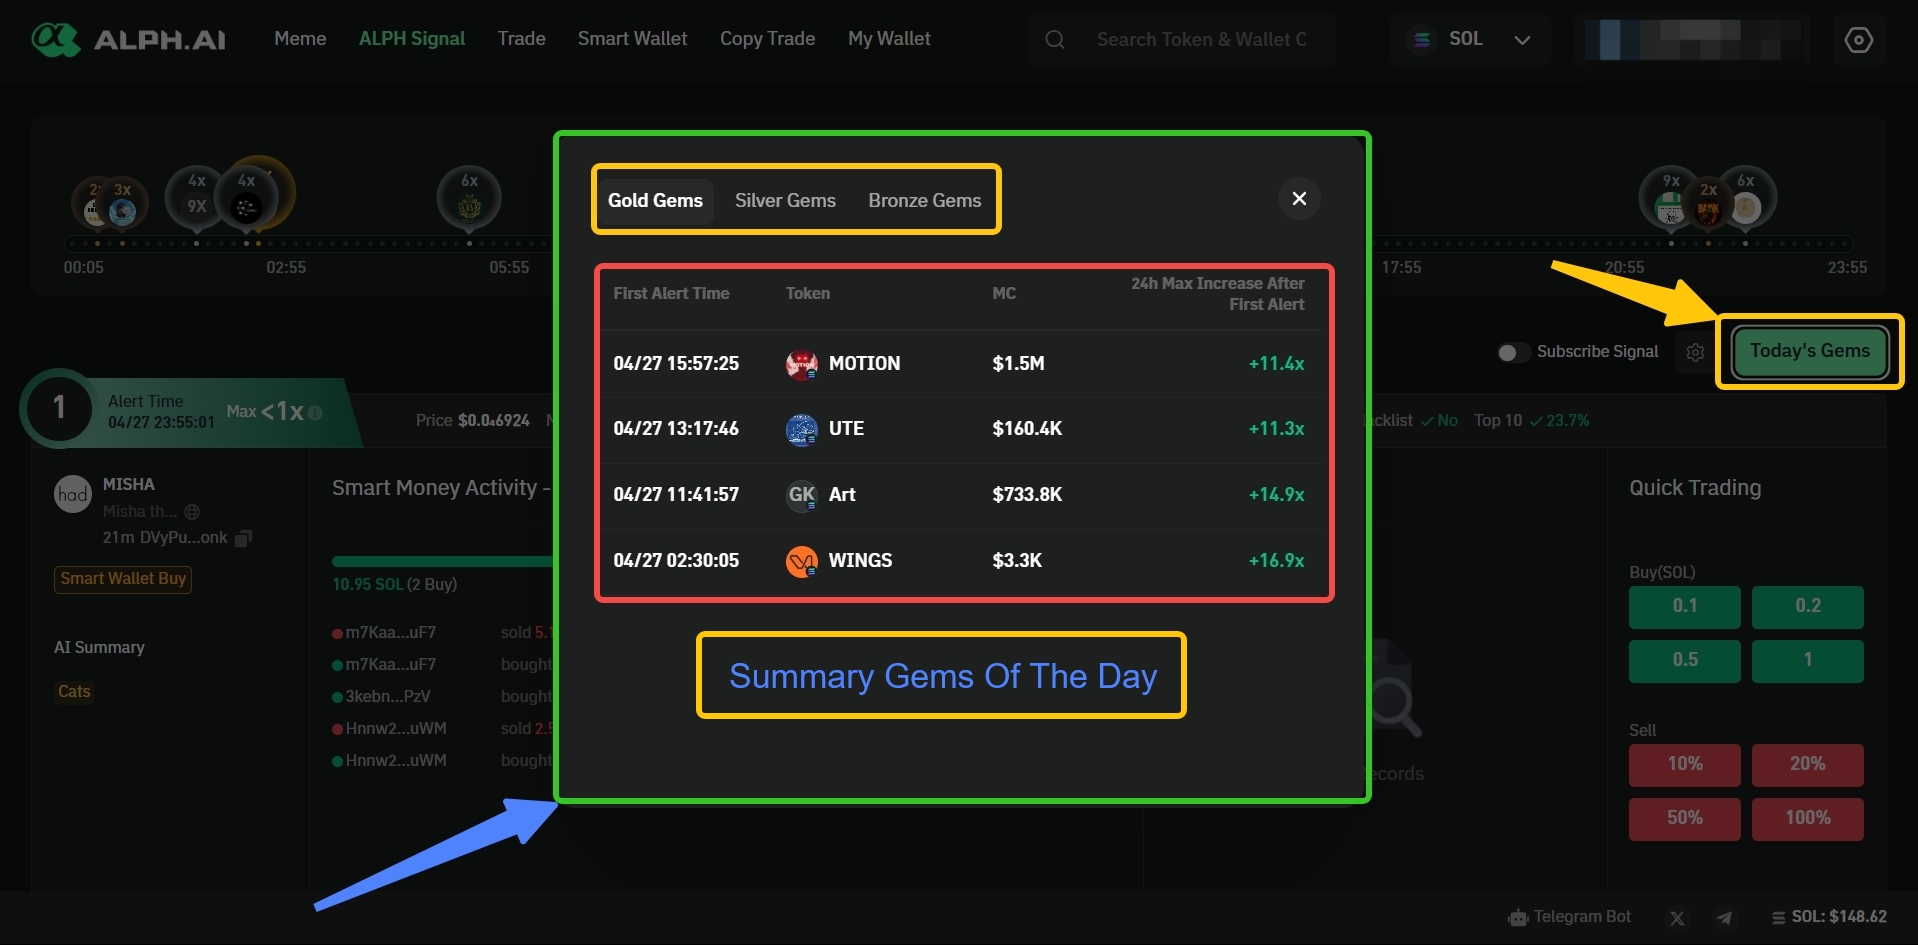Click the ALPH.AI logo icon
The height and width of the screenshot is (945, 1918).
coord(55,40)
